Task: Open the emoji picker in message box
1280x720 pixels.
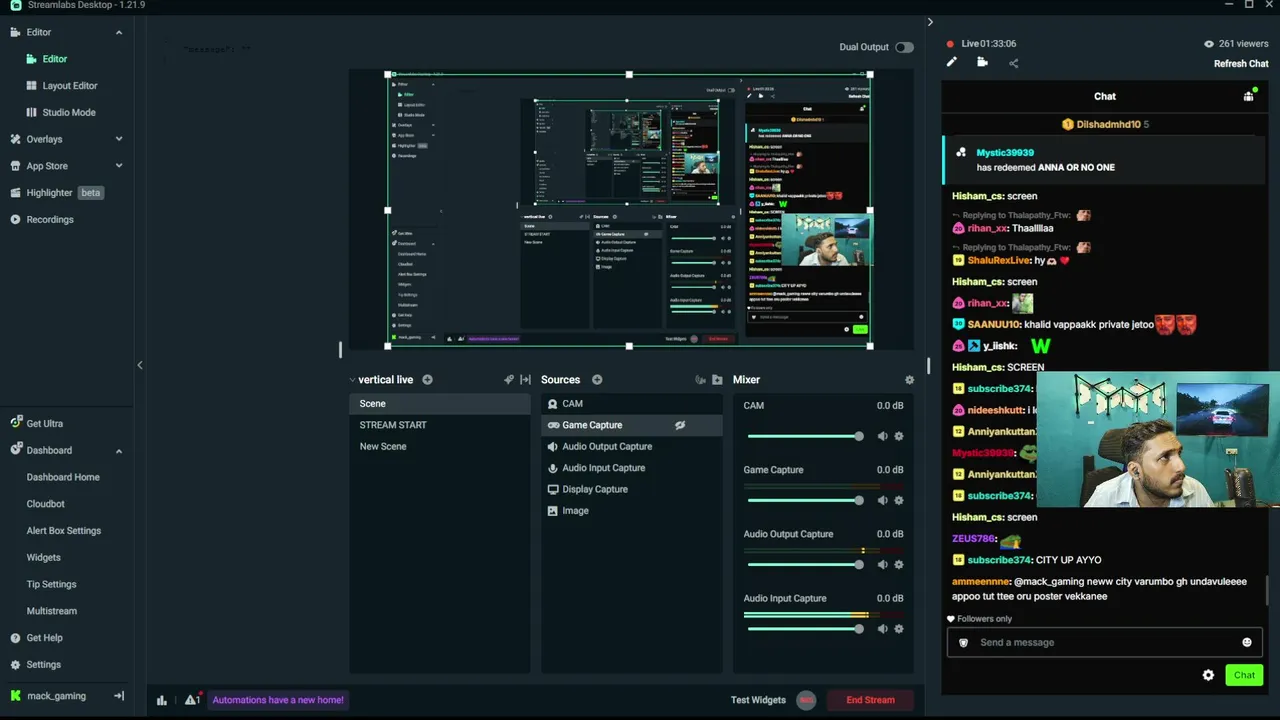Action: point(1247,642)
